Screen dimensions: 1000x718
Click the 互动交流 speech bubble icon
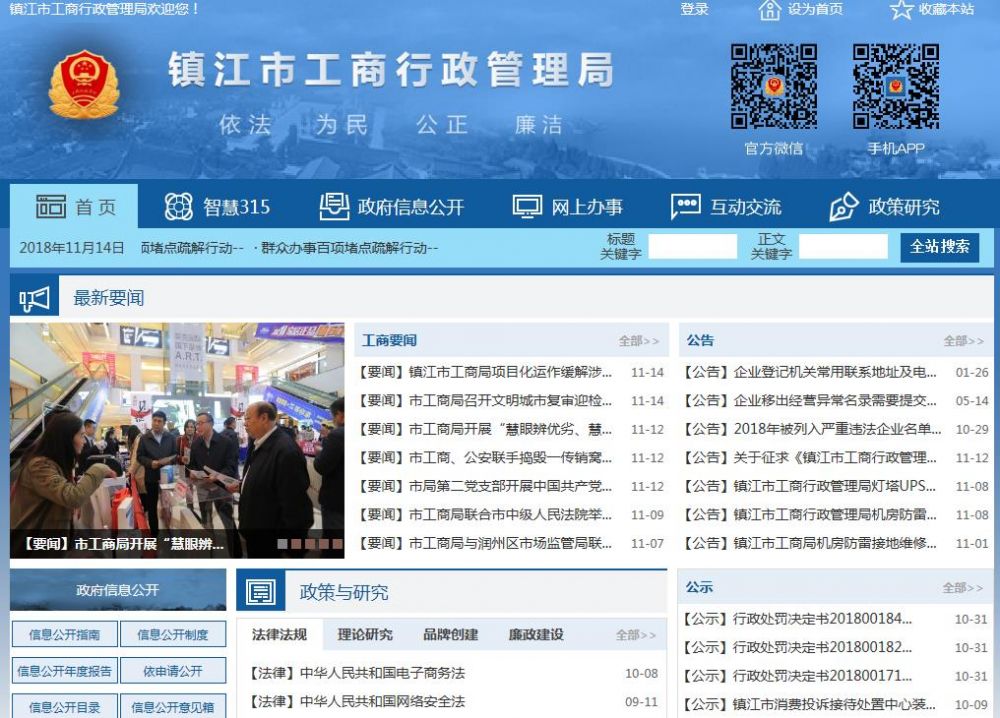685,203
